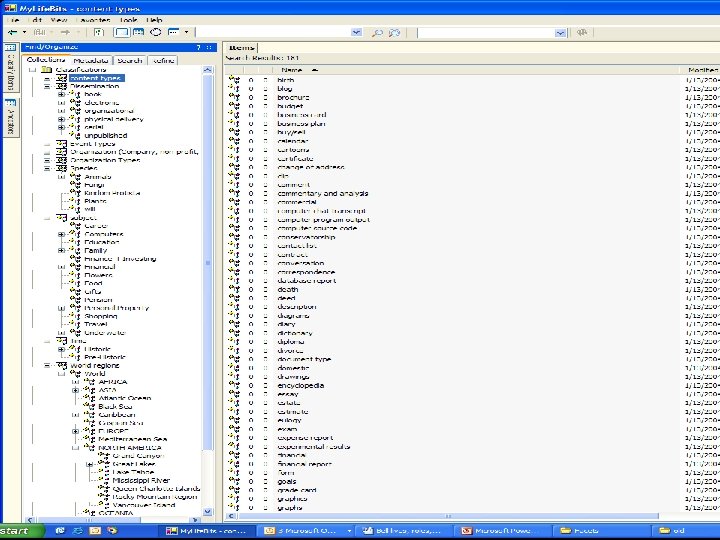The height and width of the screenshot is (540, 720).
Task: Click the oval-shaped view icon in toolbar
Action: coord(156,32)
